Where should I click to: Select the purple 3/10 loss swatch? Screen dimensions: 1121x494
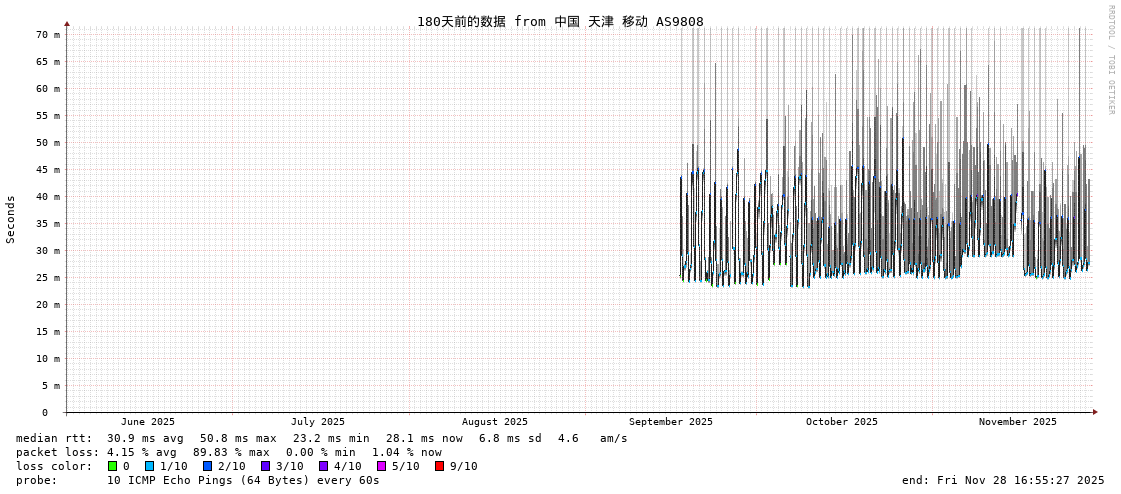click(265, 466)
